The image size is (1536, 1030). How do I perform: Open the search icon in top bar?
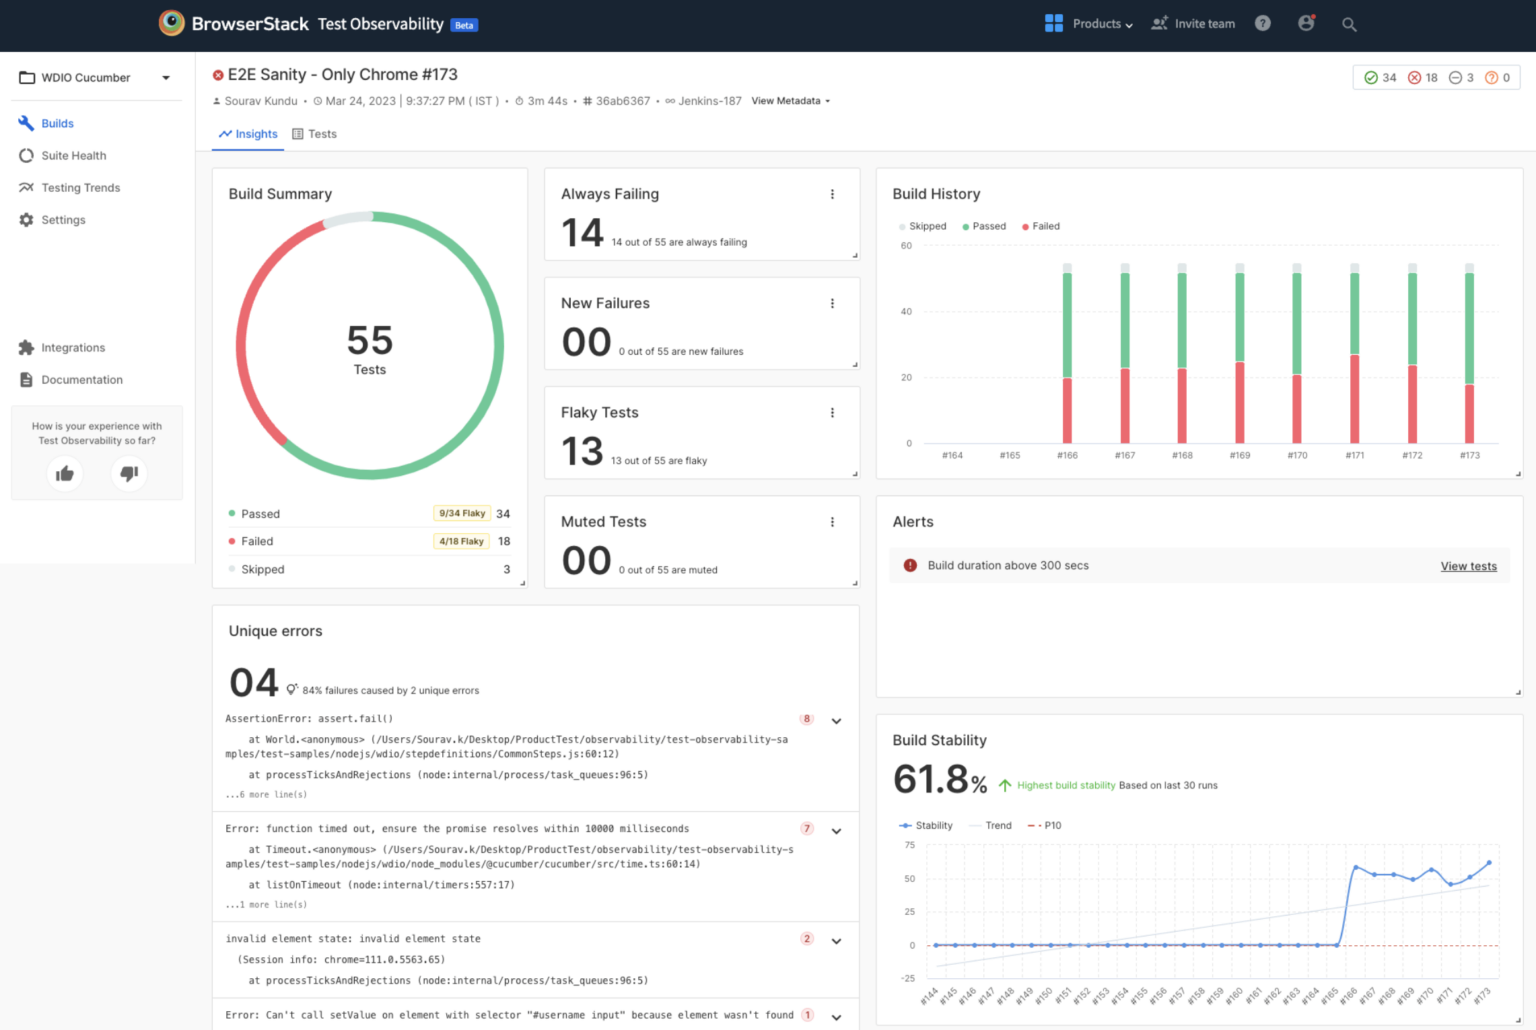click(1349, 23)
